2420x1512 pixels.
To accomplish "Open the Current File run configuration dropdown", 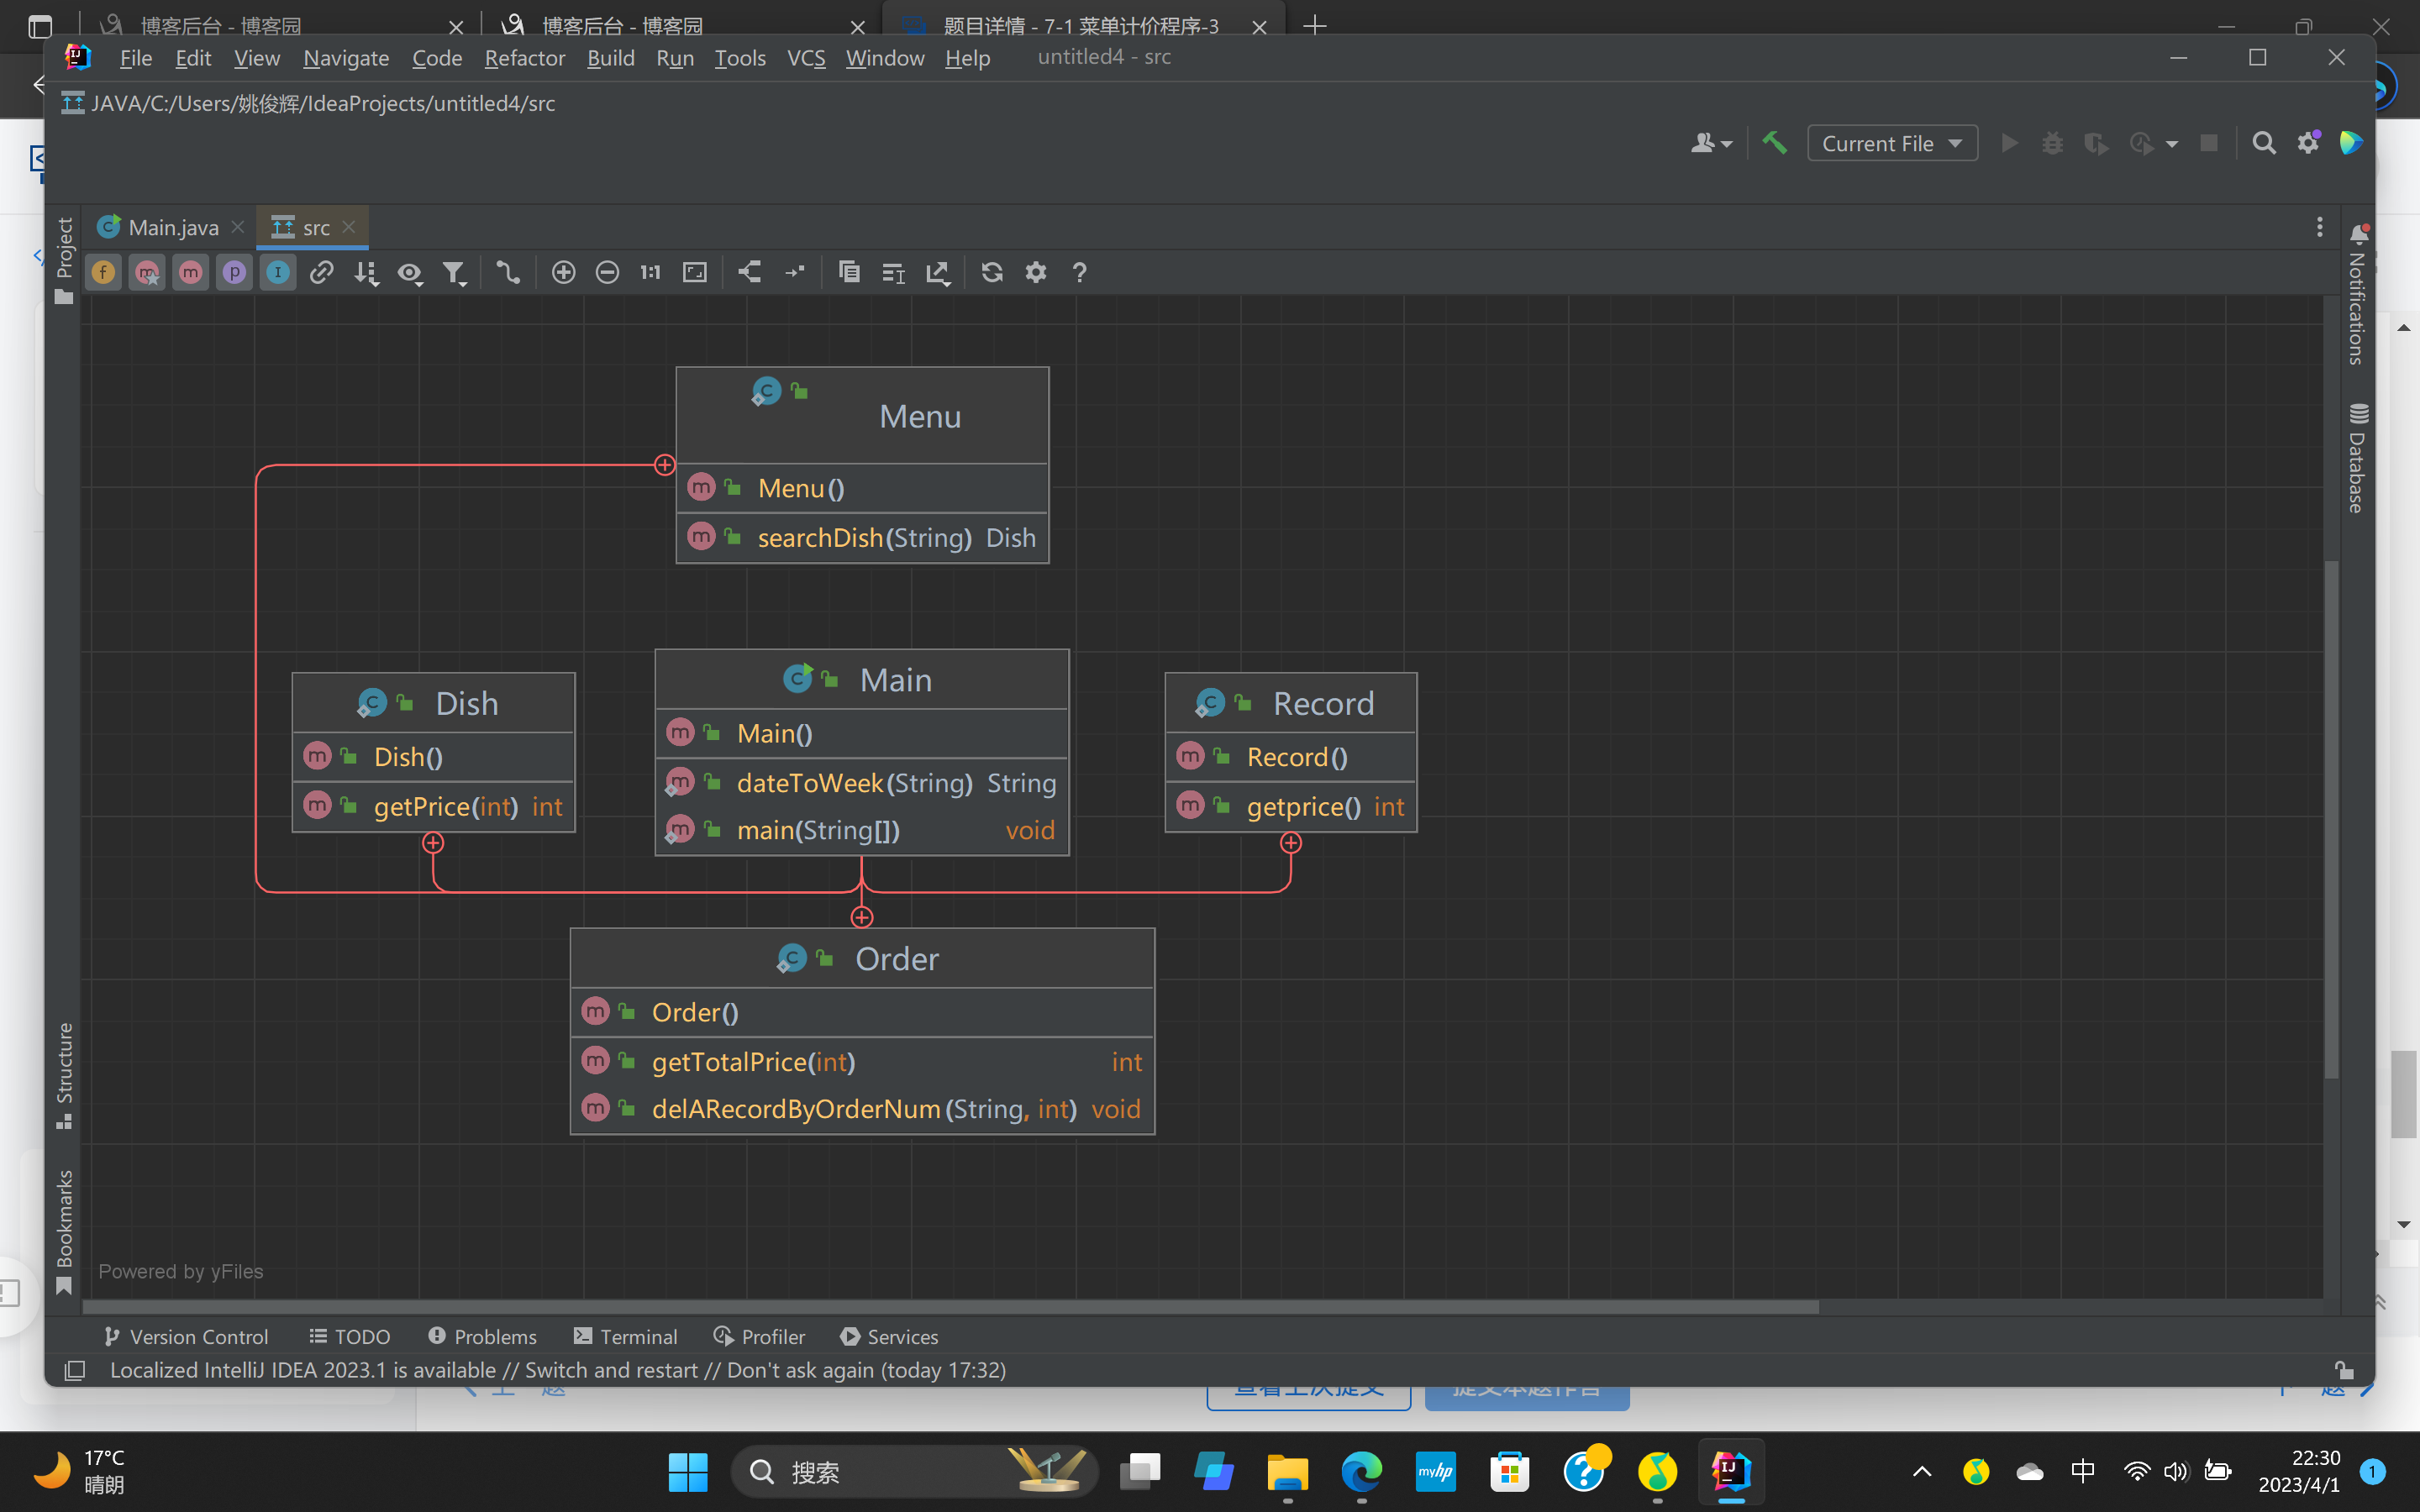I will pyautogui.click(x=1891, y=143).
